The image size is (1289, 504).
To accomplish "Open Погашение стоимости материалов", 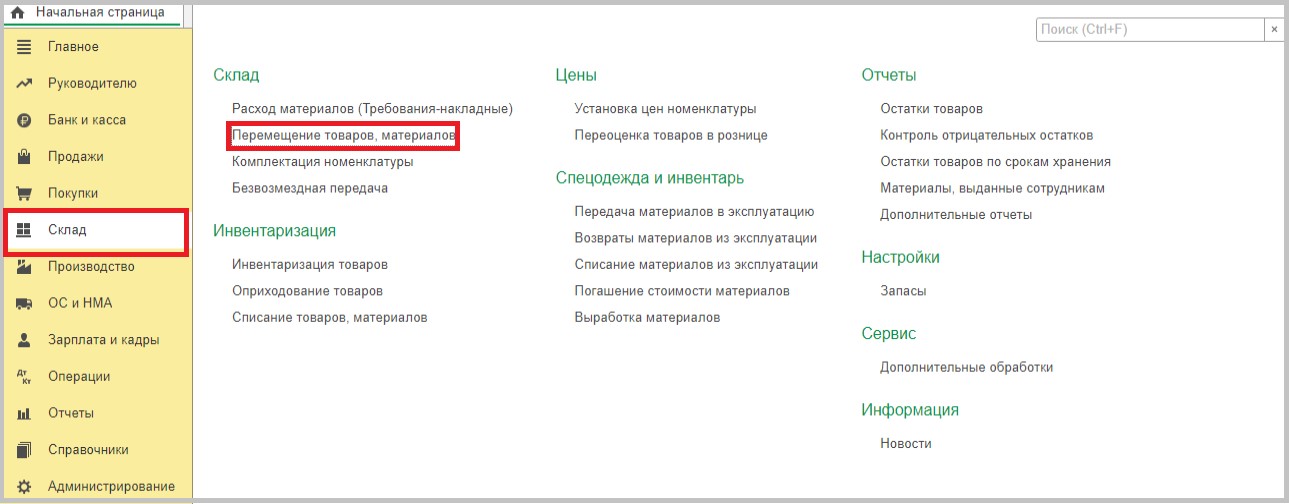I will (682, 291).
